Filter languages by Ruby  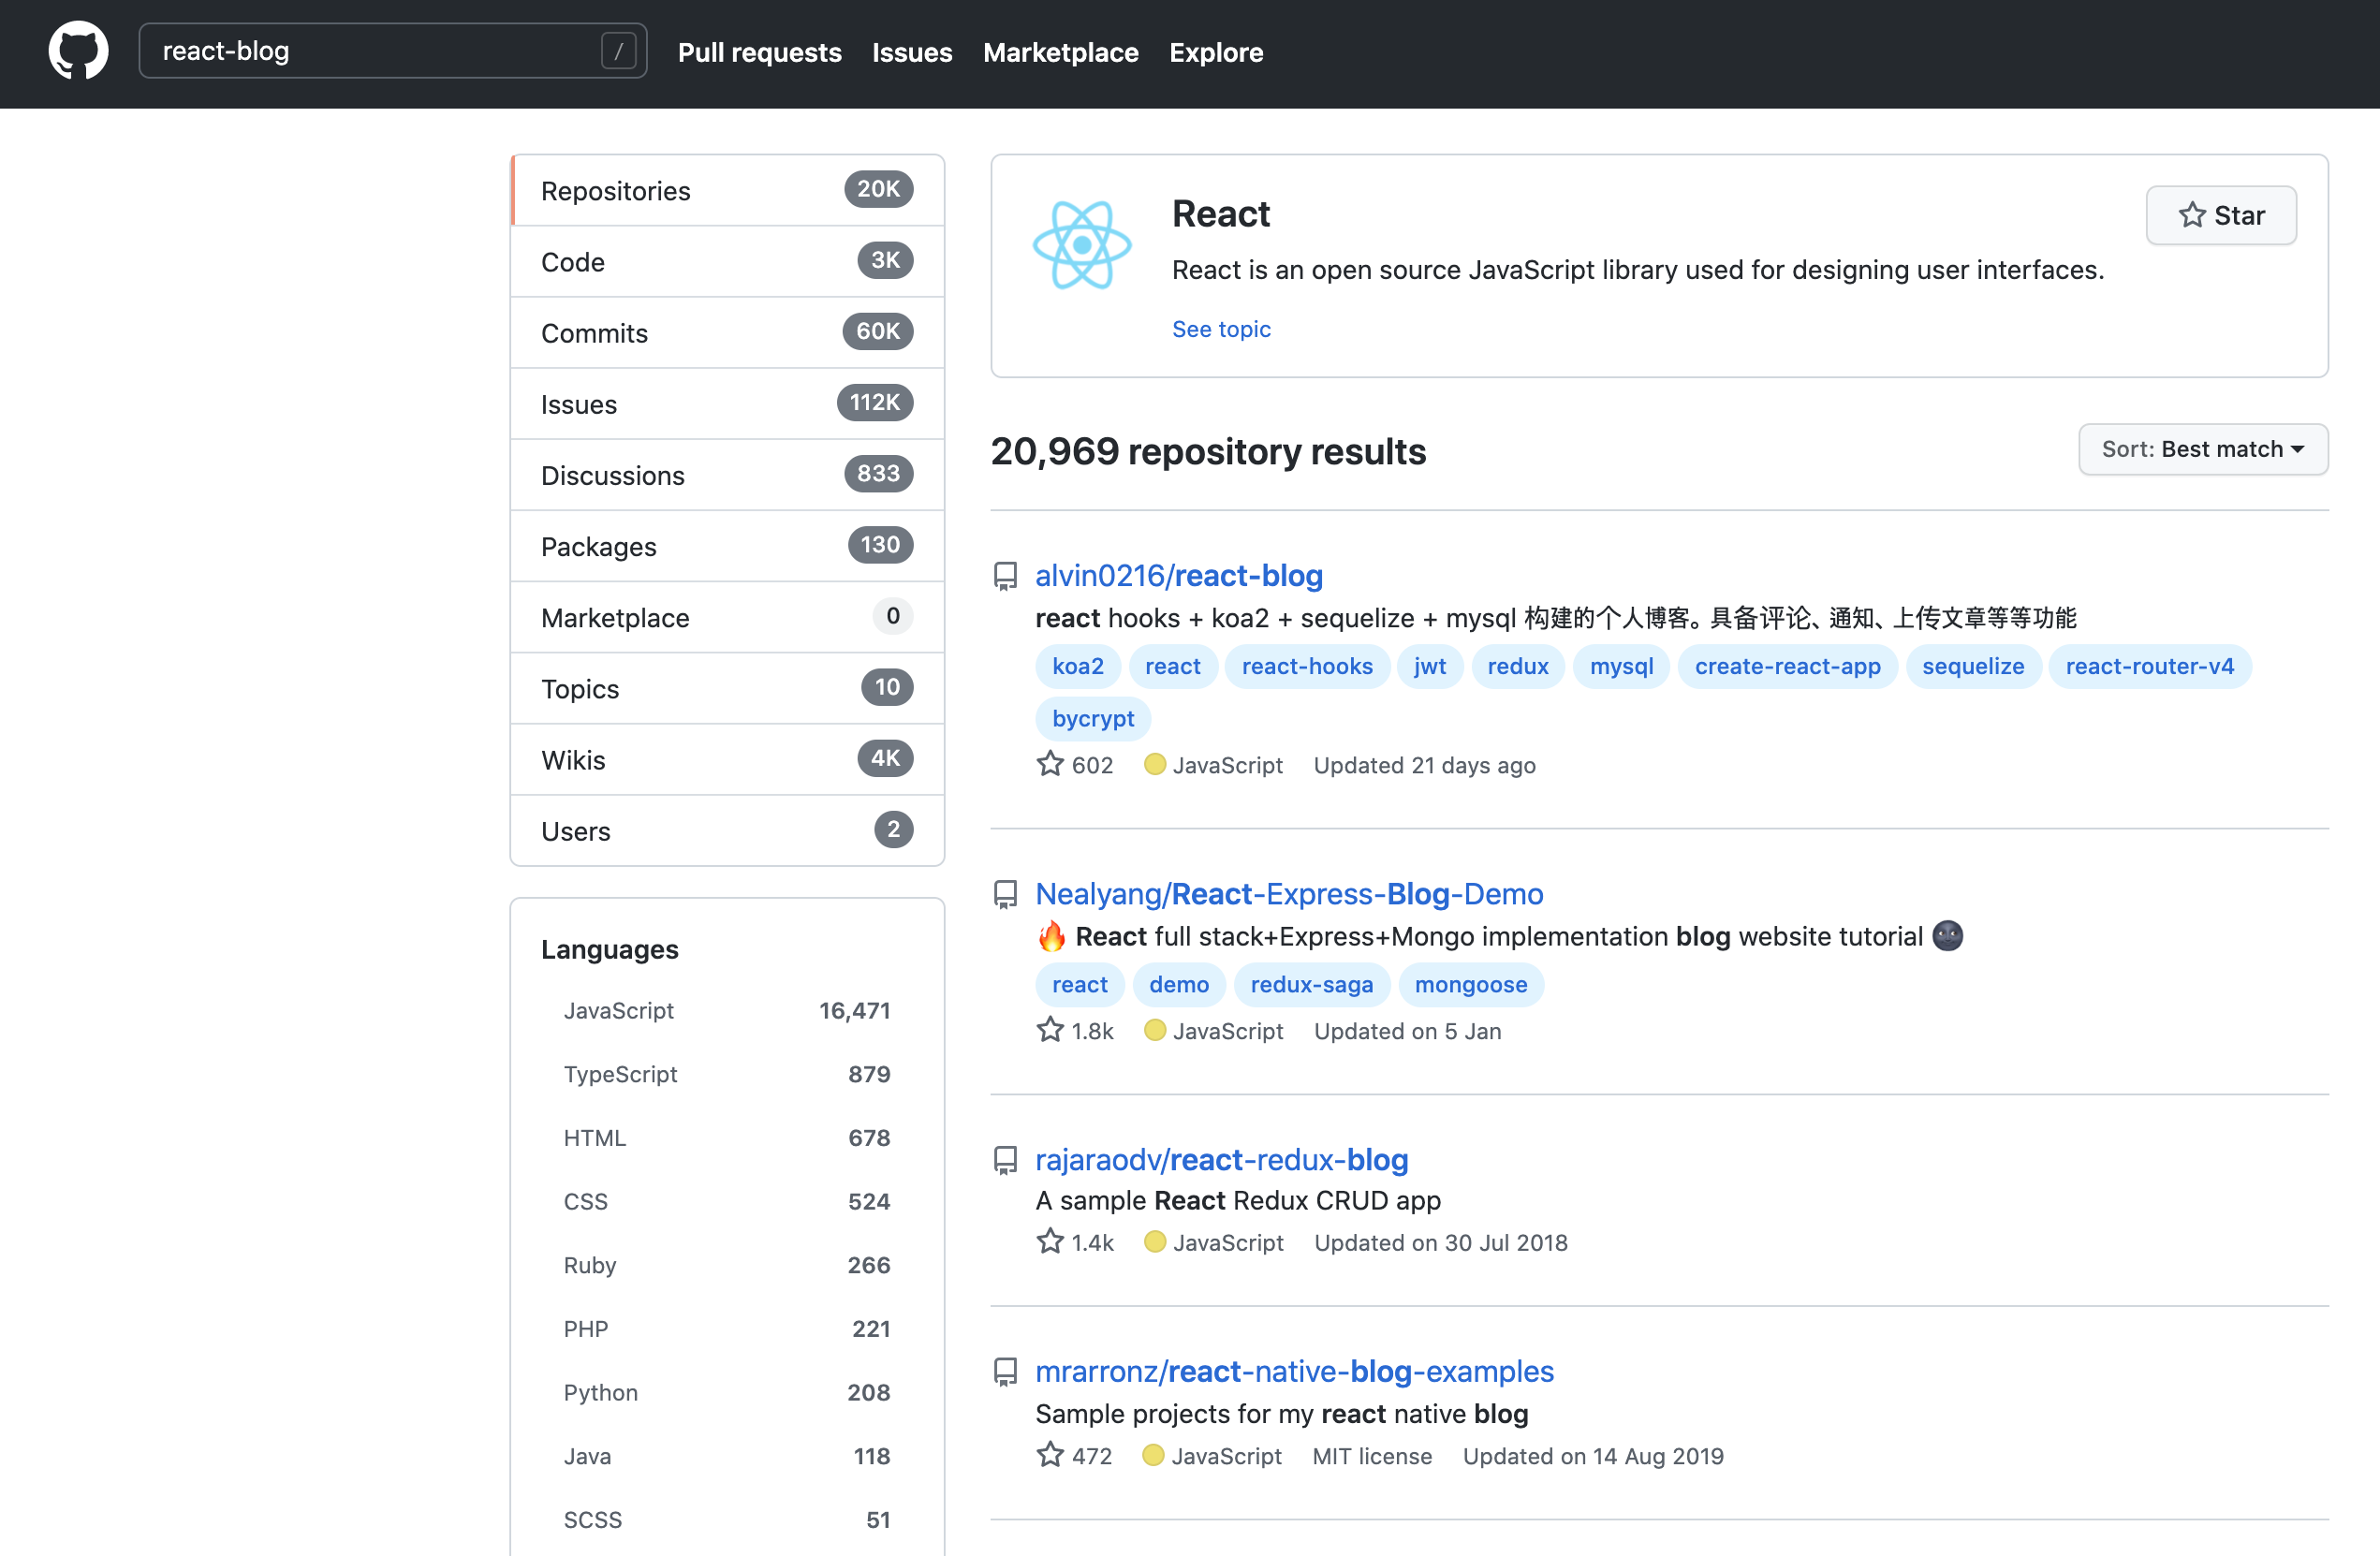[x=727, y=1265]
